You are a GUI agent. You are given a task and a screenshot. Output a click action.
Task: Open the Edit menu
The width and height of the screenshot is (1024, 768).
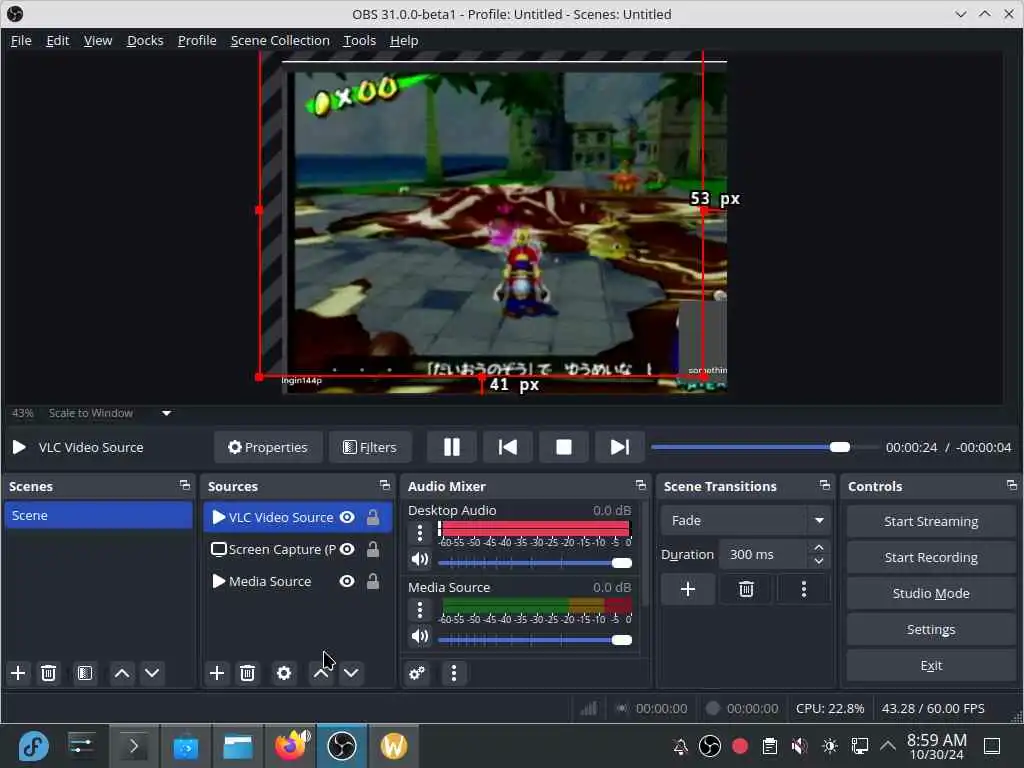click(57, 40)
